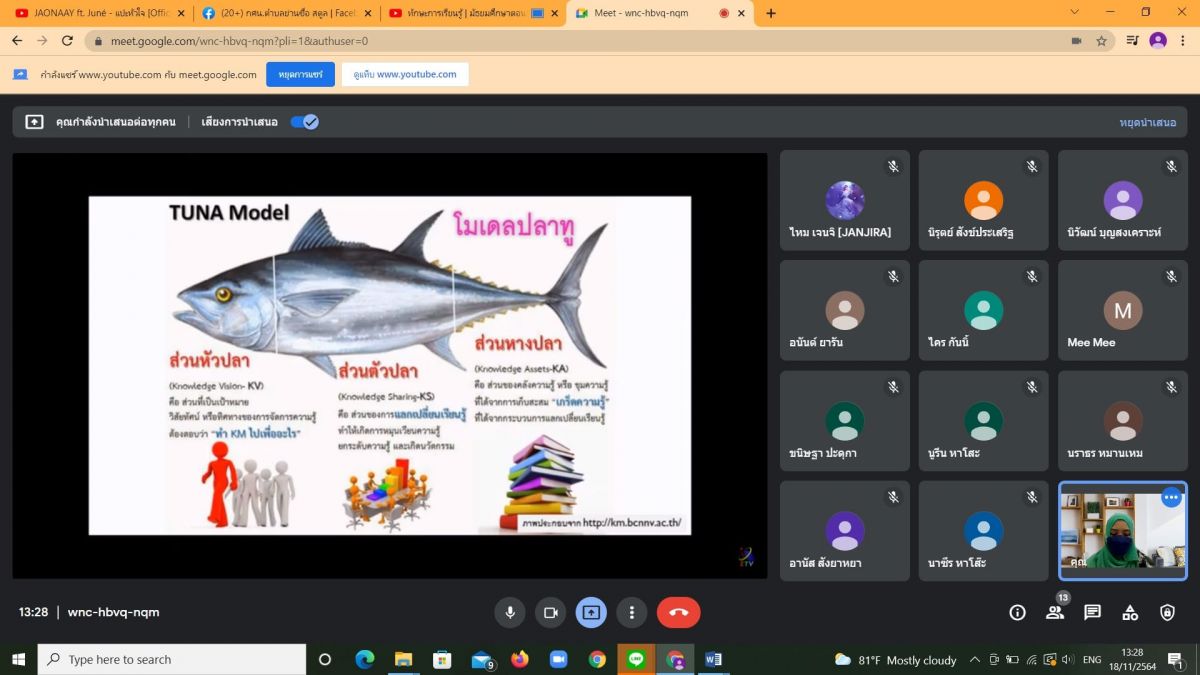Toggle presentation audio switch
The height and width of the screenshot is (675, 1200).
304,122
